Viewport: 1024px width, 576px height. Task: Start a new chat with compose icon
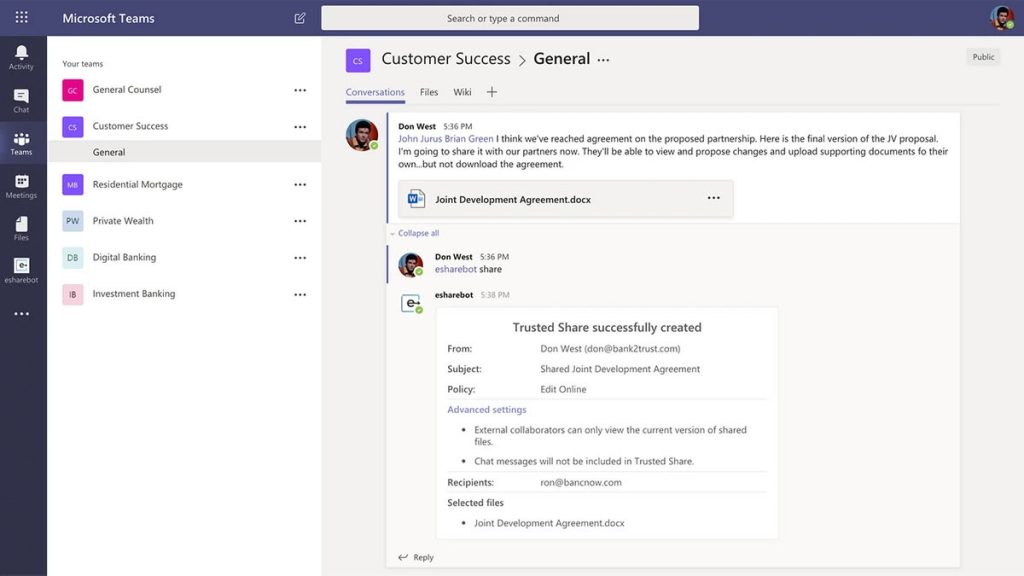(x=299, y=17)
